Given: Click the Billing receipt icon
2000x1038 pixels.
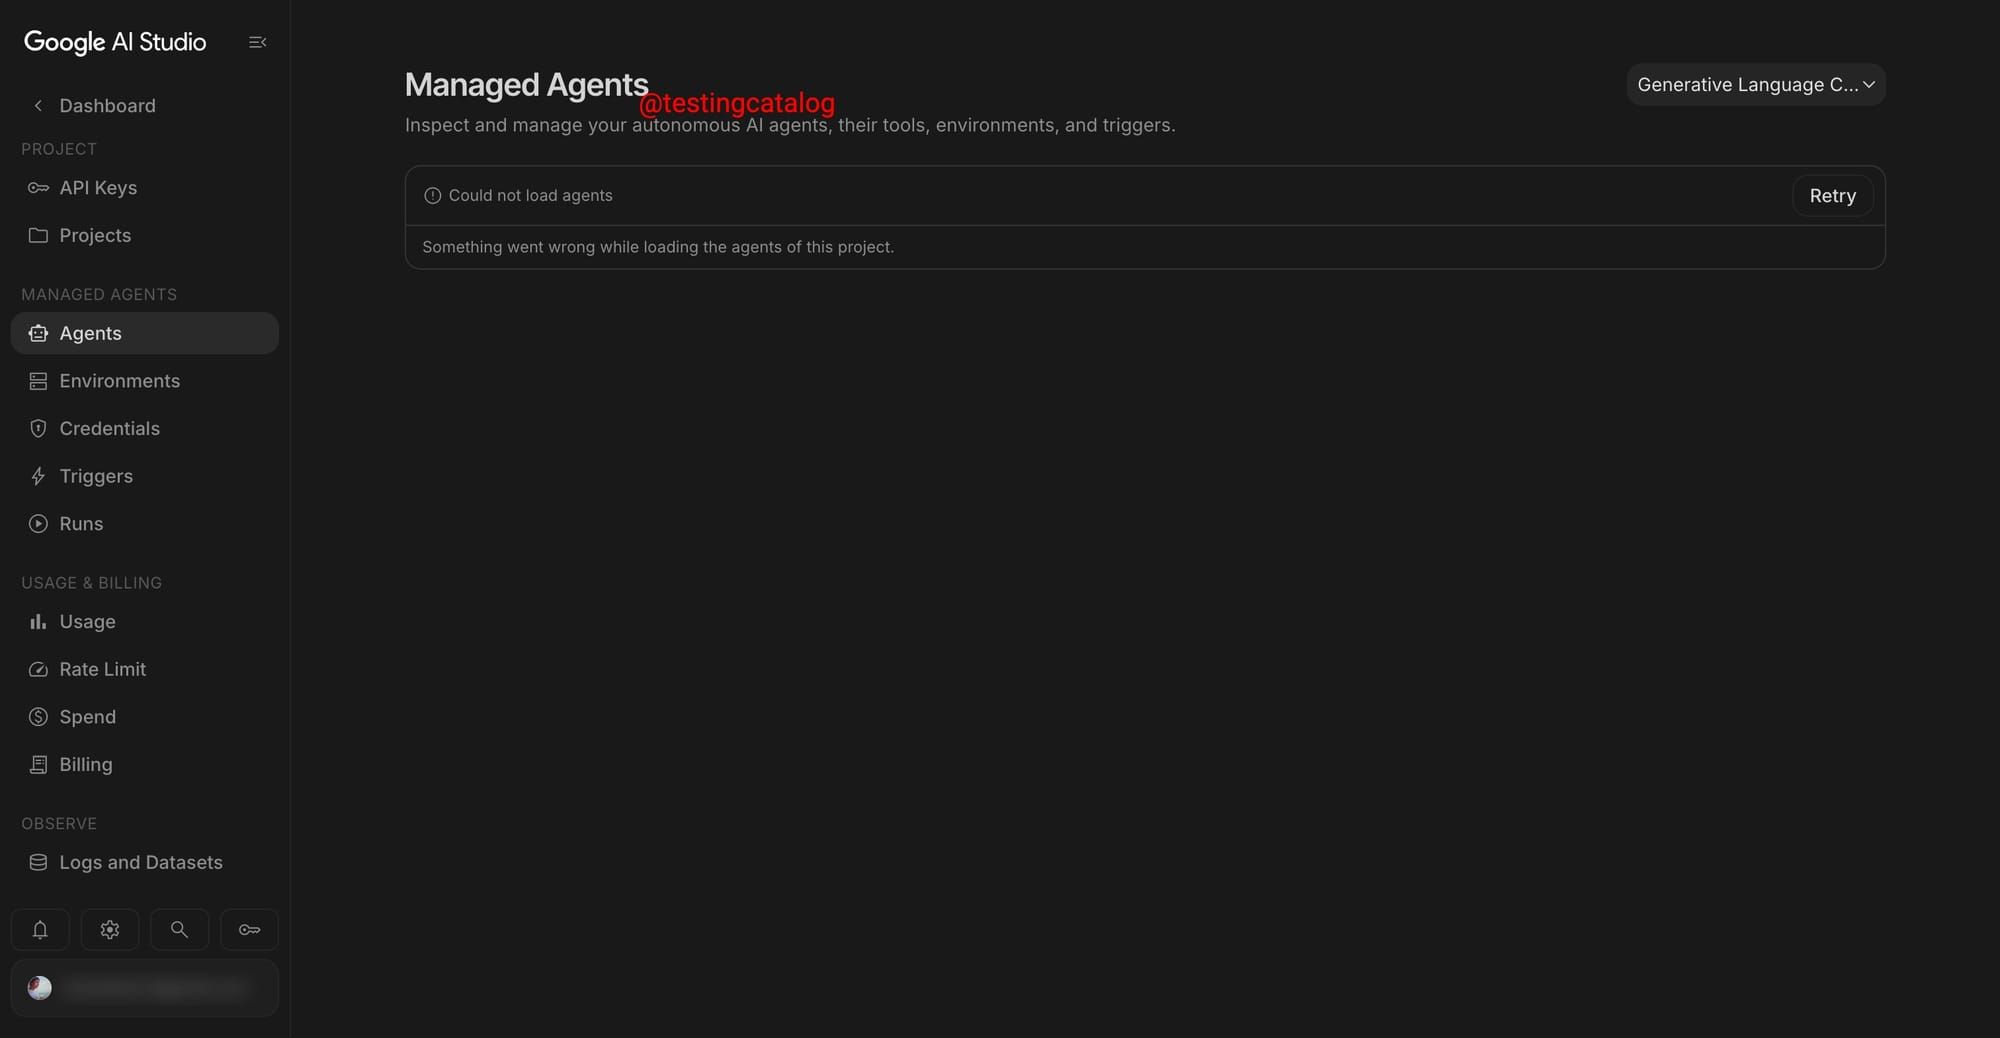Looking at the screenshot, I should click(x=38, y=764).
